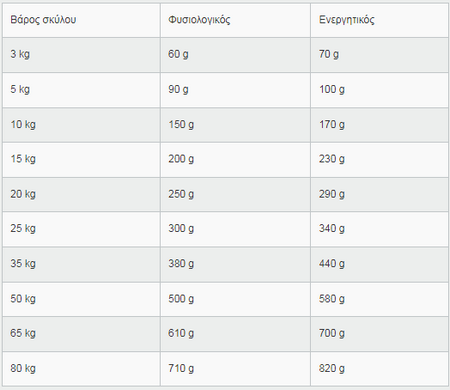450x390 pixels.
Task: Select the '25 kg' weight cell
Action: click(x=81, y=229)
